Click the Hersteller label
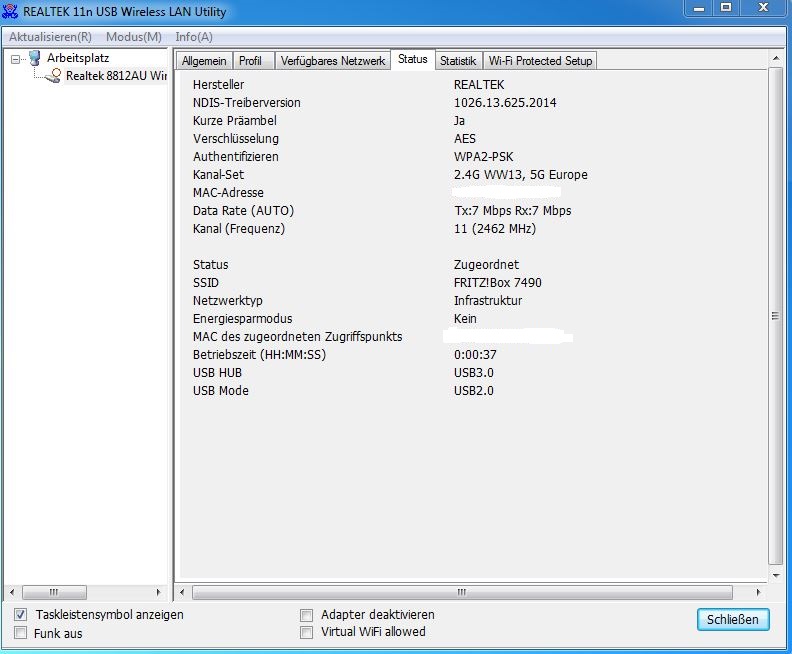Image resolution: width=792 pixels, height=654 pixels. coord(218,84)
